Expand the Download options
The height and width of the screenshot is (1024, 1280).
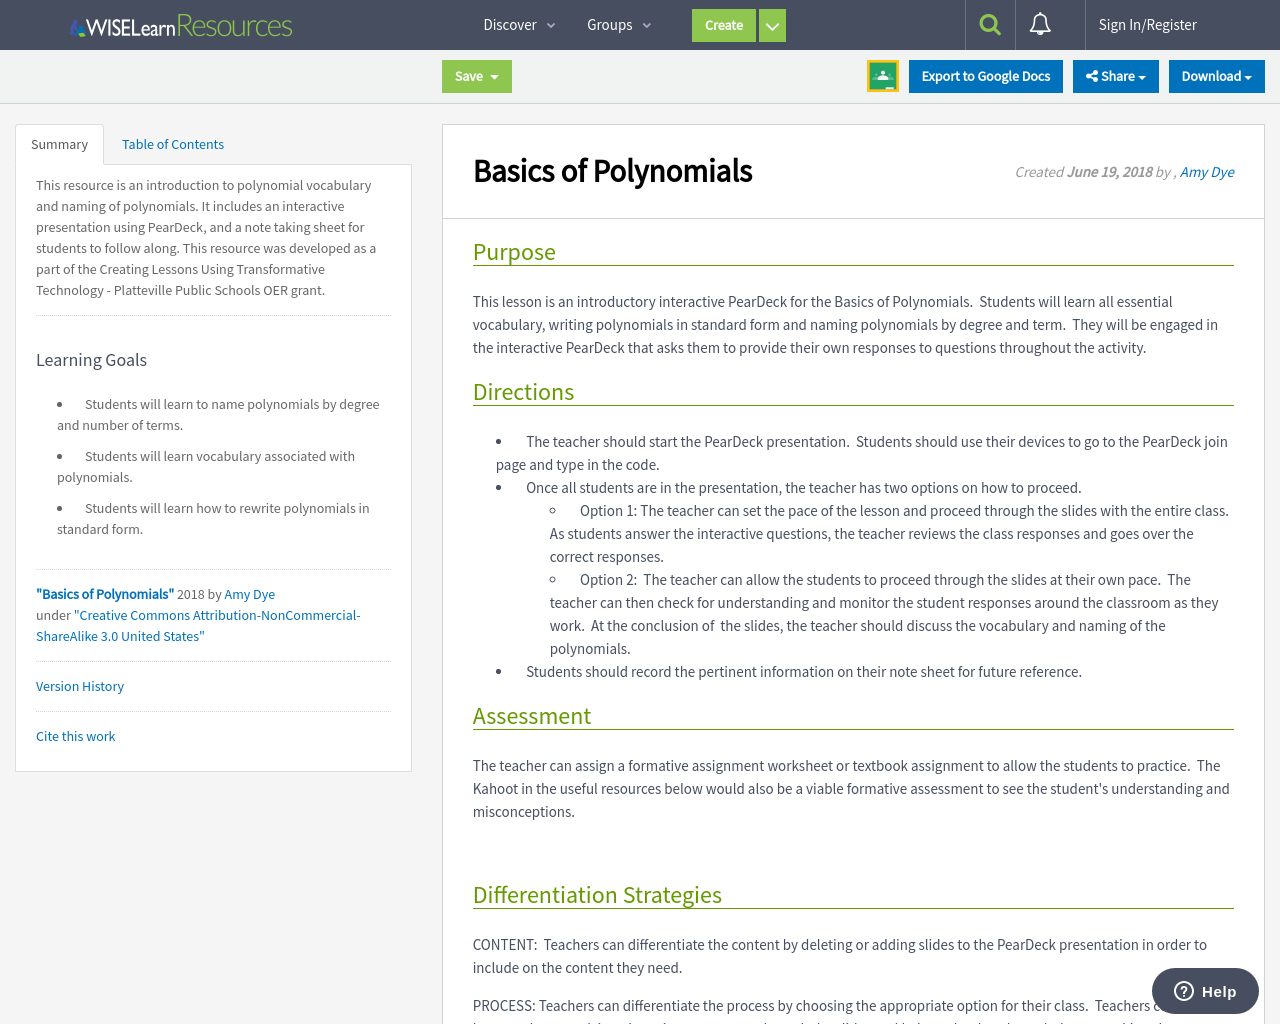click(1216, 75)
